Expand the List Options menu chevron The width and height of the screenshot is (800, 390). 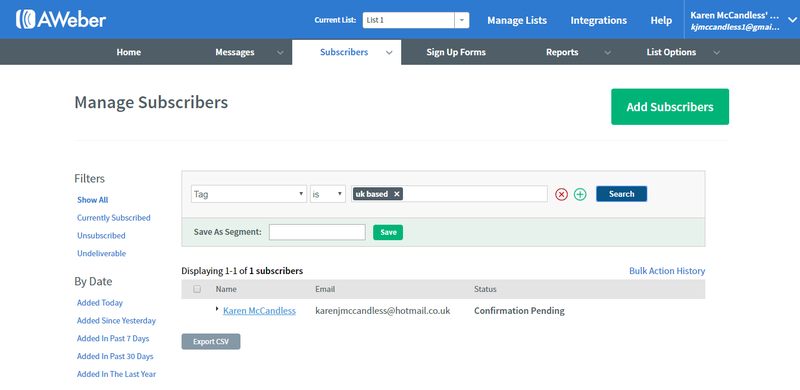tap(716, 53)
